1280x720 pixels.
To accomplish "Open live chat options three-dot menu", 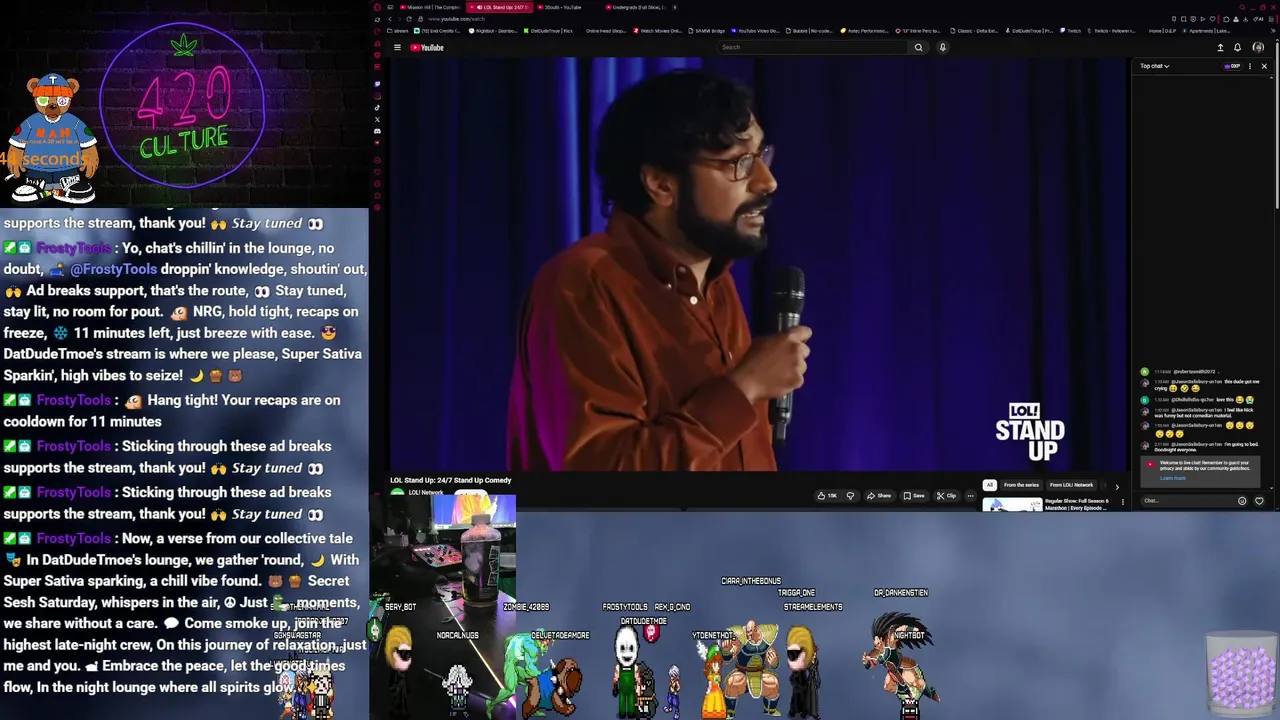I will pos(1249,66).
